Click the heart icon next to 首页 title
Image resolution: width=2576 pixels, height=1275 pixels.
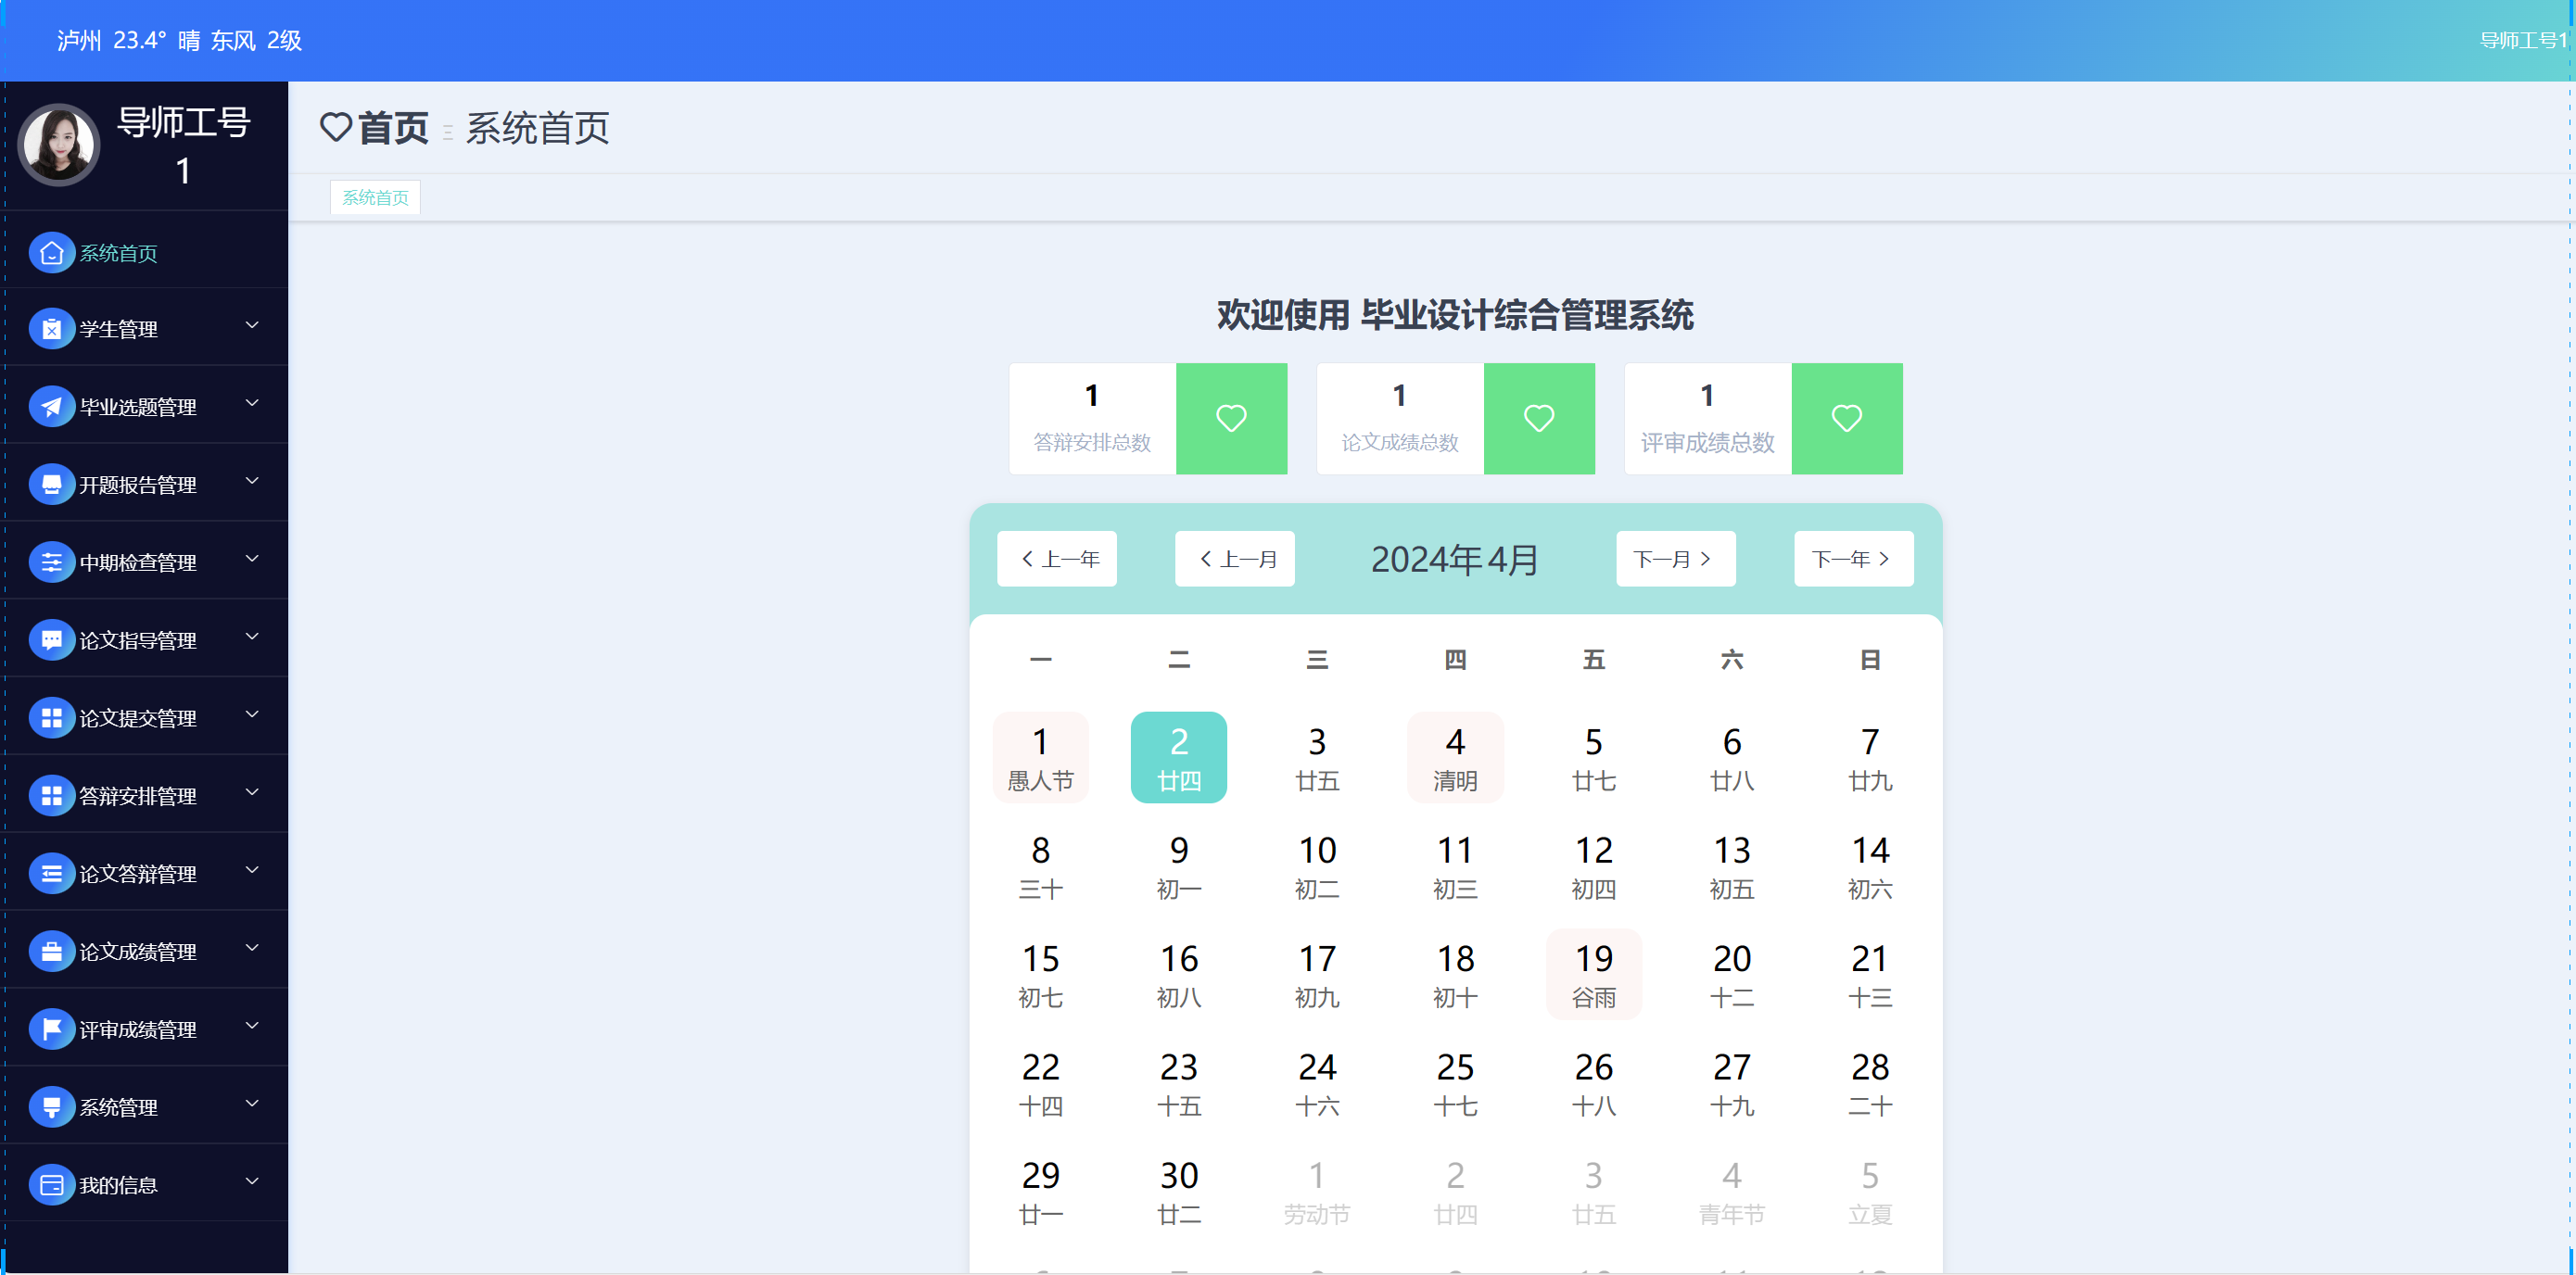(336, 128)
